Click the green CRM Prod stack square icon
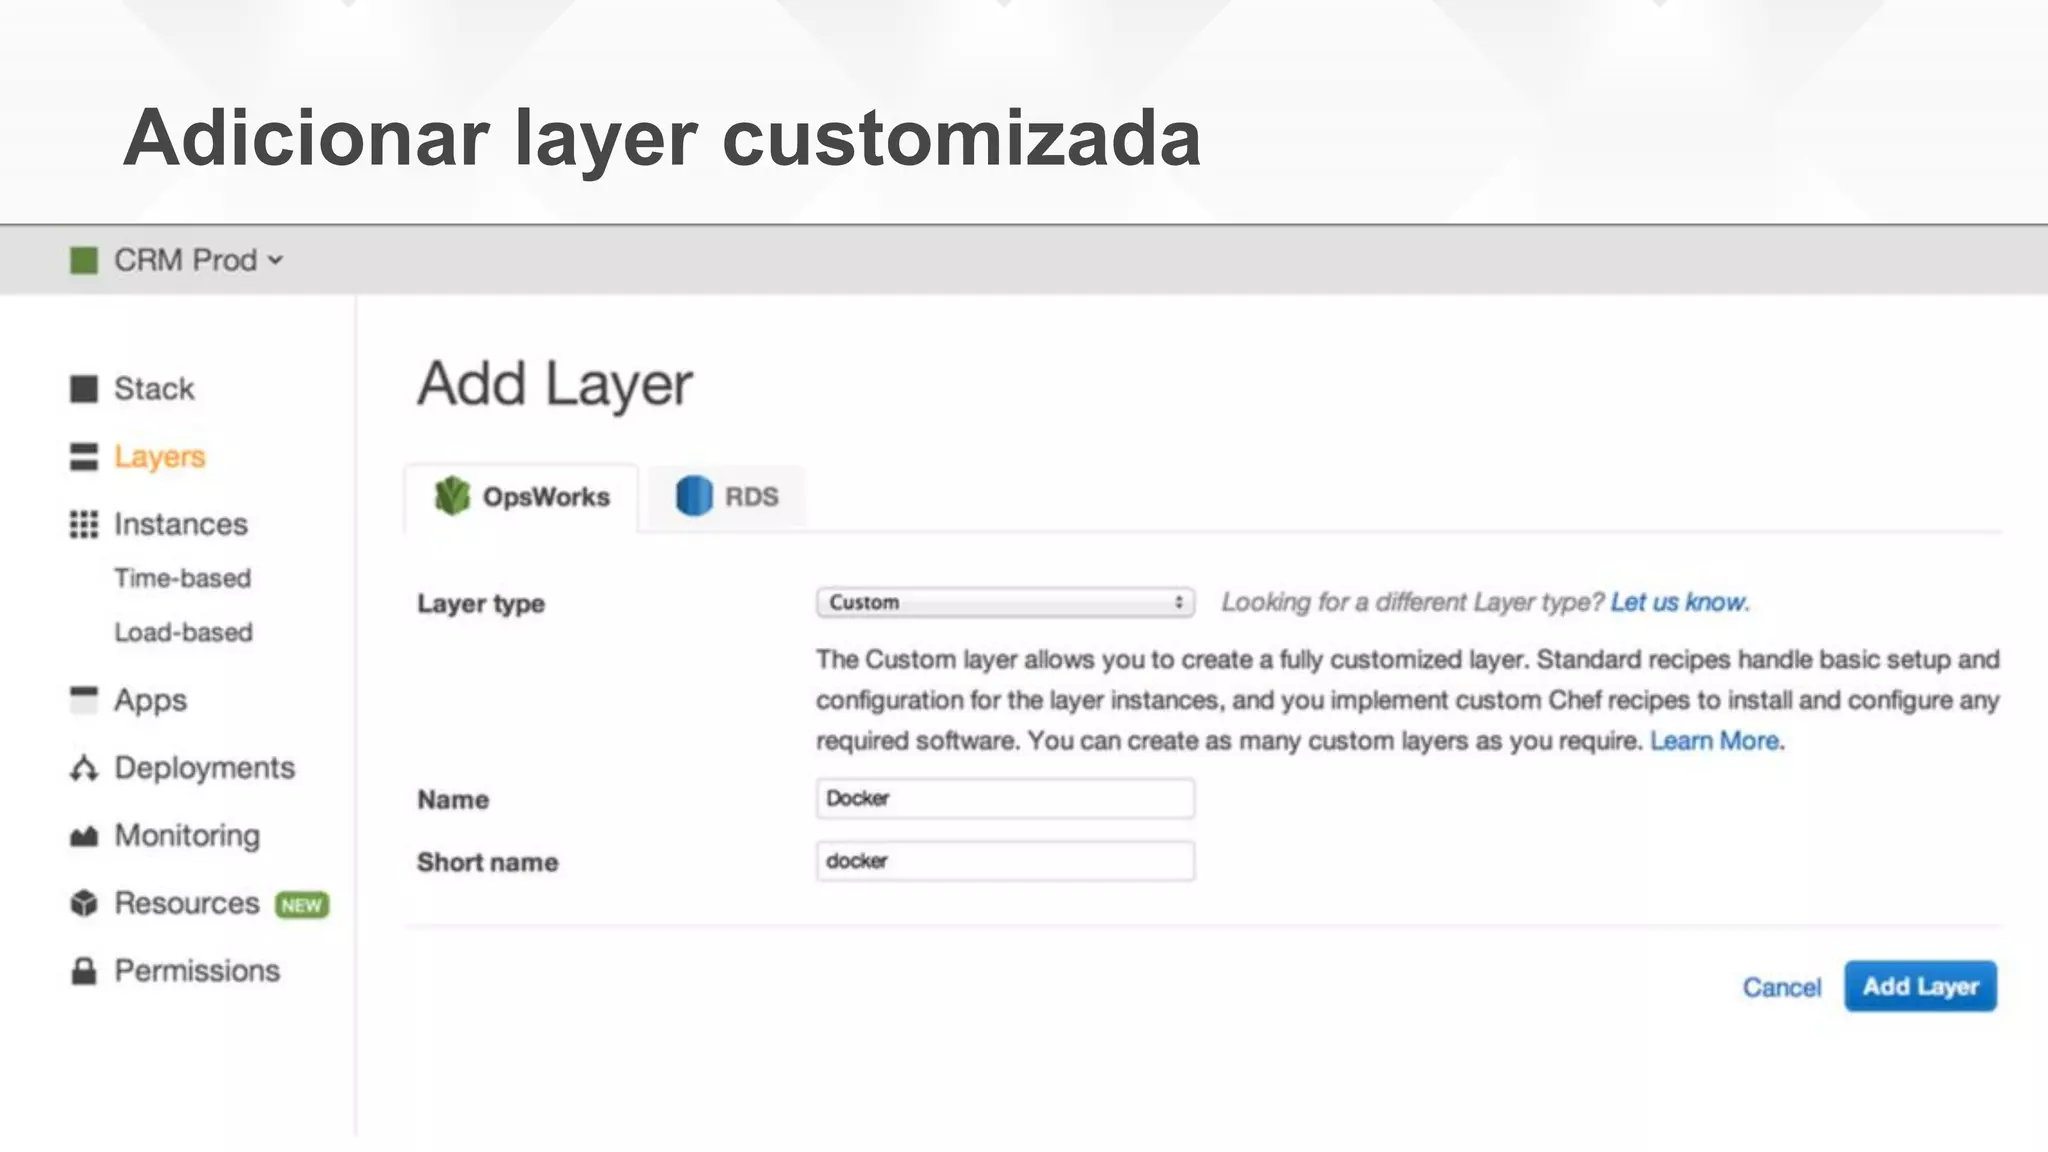 pyautogui.click(x=84, y=261)
